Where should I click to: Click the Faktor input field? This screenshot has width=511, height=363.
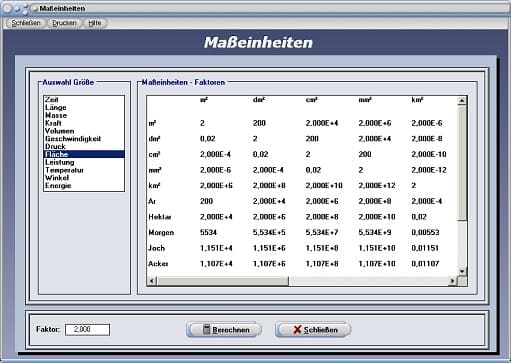[x=87, y=329]
